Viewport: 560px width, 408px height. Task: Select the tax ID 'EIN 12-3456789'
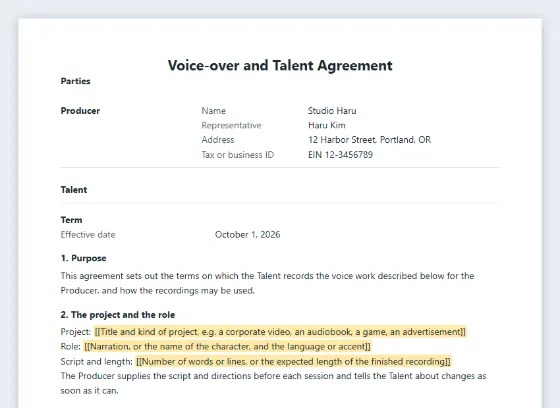pyautogui.click(x=340, y=155)
